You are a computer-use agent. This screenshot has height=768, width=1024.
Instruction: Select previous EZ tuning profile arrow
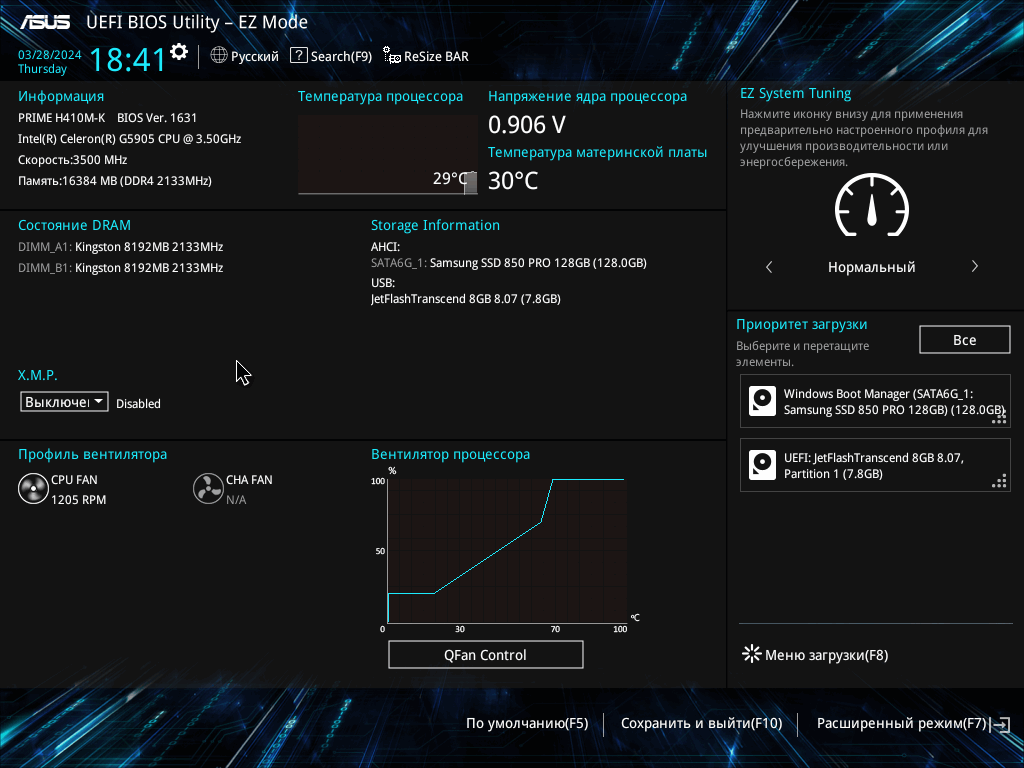point(769,266)
